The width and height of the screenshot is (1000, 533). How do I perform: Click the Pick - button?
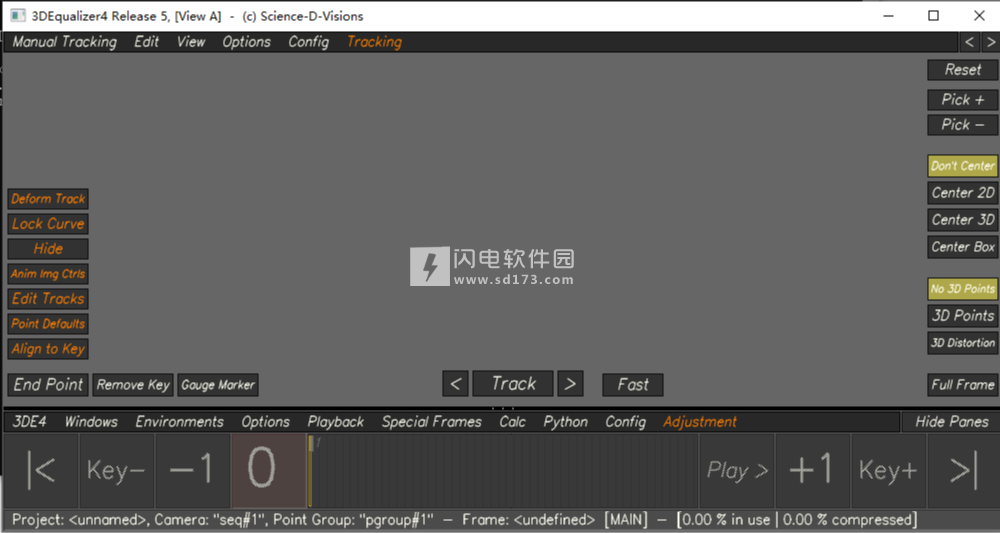[x=962, y=125]
